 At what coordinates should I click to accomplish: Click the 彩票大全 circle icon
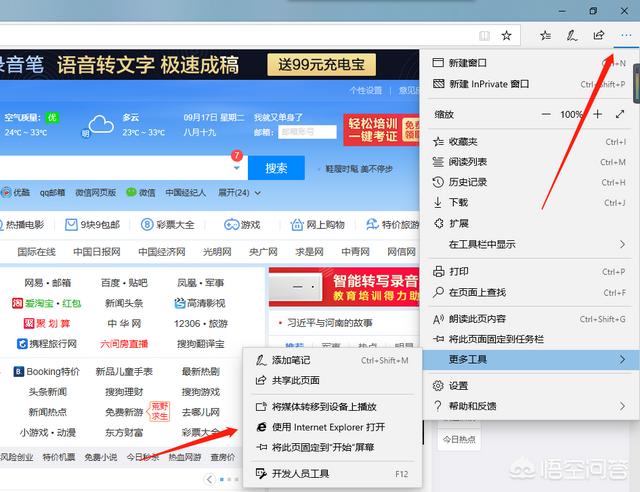[x=147, y=225]
